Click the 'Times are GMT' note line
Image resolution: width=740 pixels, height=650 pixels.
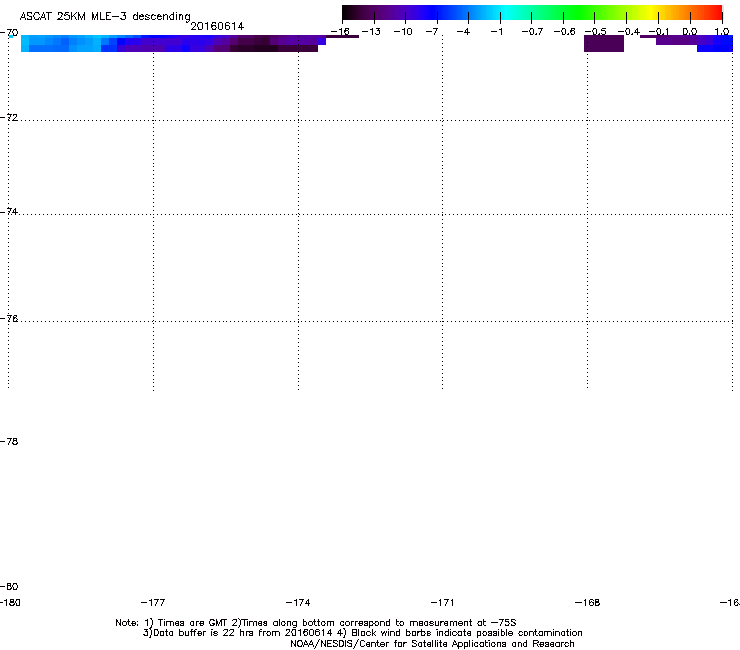(x=316, y=623)
